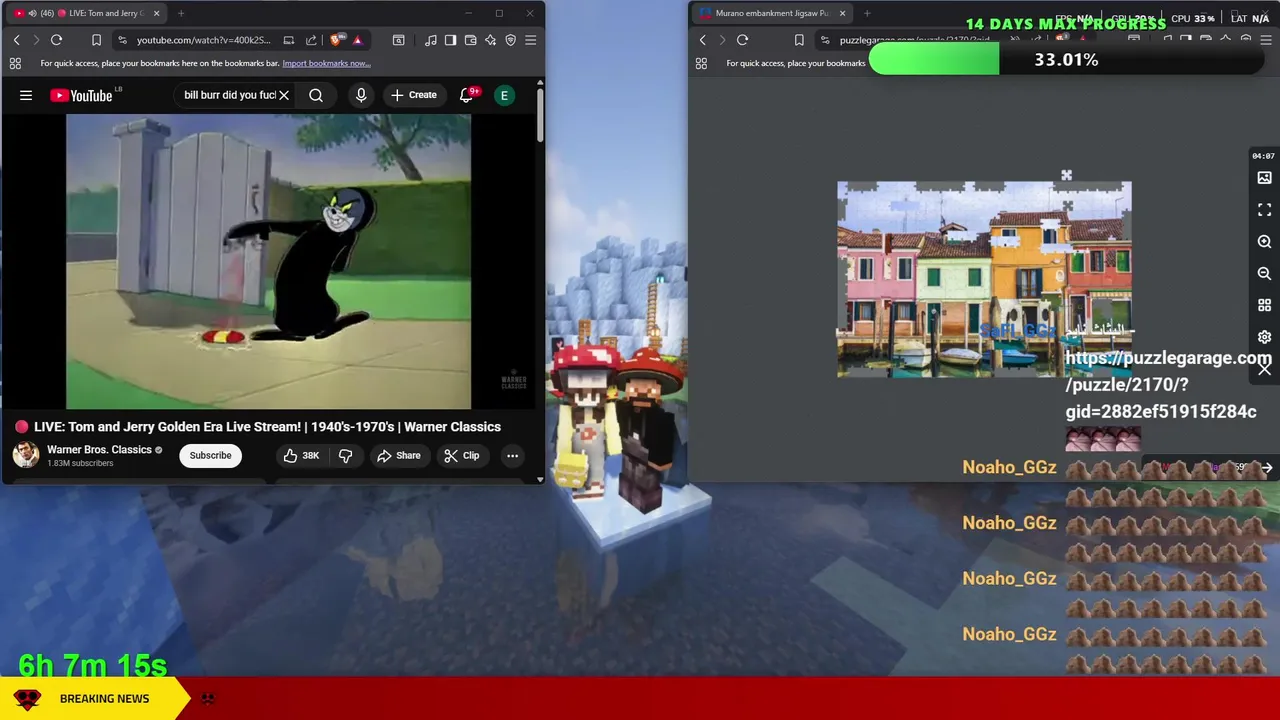Clear the YouTube search text
Viewport: 1280px width, 720px height.
(284, 95)
